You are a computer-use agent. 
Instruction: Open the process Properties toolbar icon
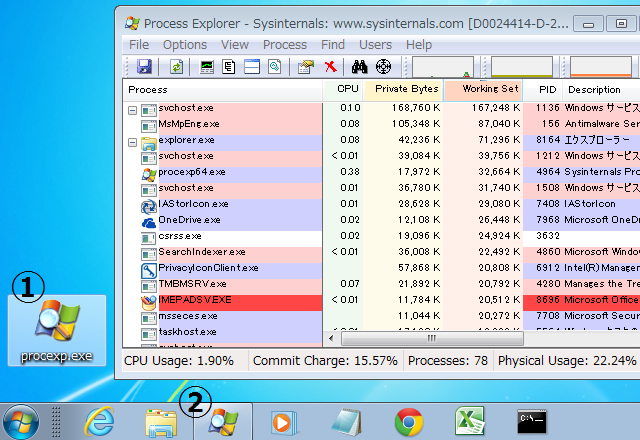pyautogui.click(x=306, y=67)
